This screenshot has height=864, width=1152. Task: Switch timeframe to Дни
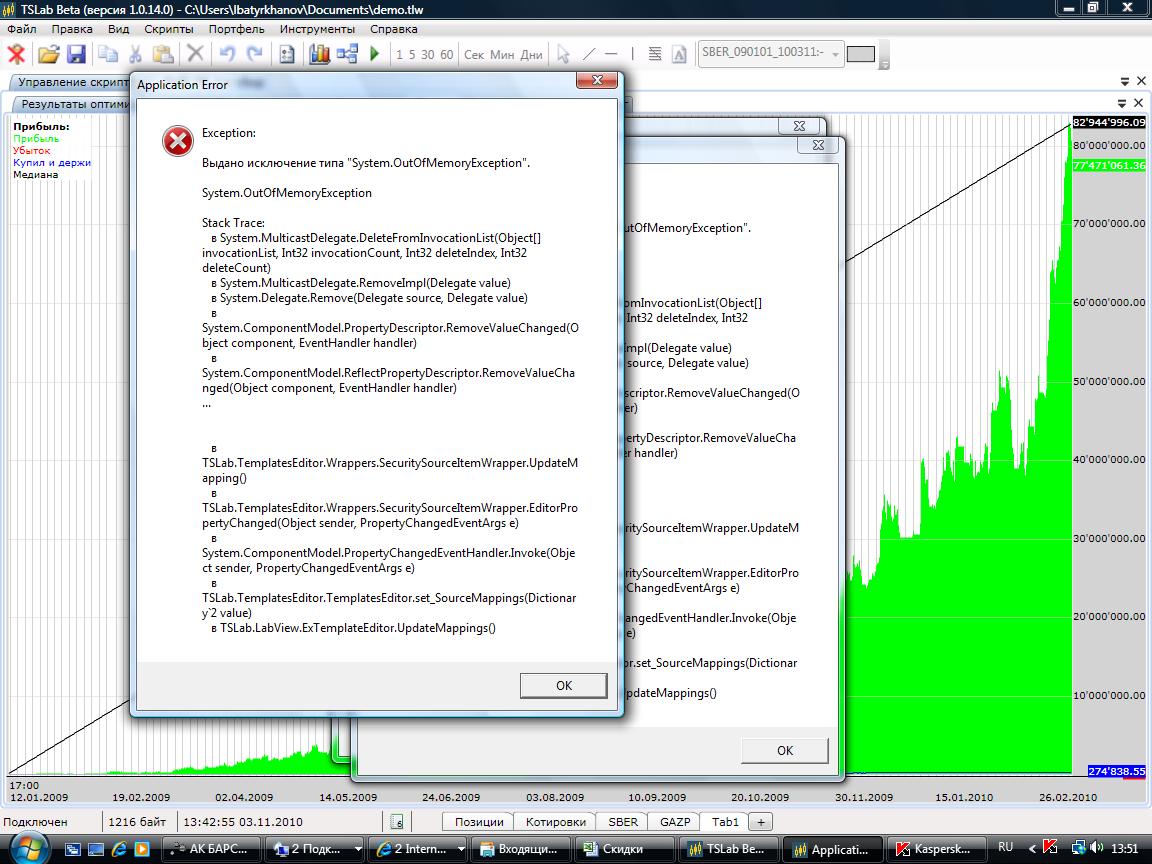point(531,54)
